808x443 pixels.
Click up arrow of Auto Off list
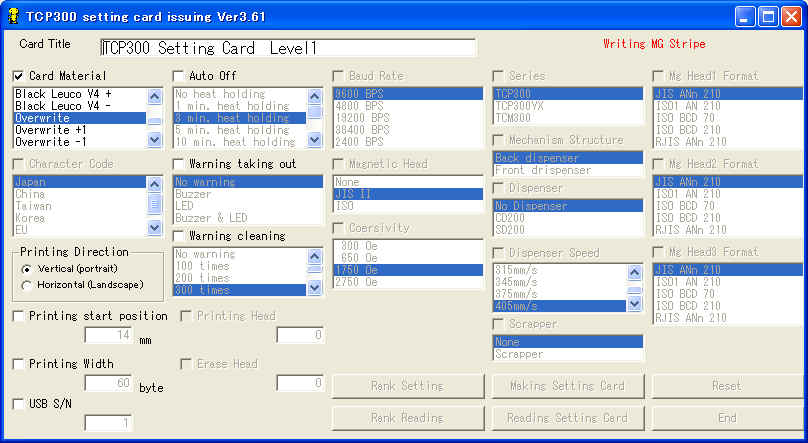314,96
